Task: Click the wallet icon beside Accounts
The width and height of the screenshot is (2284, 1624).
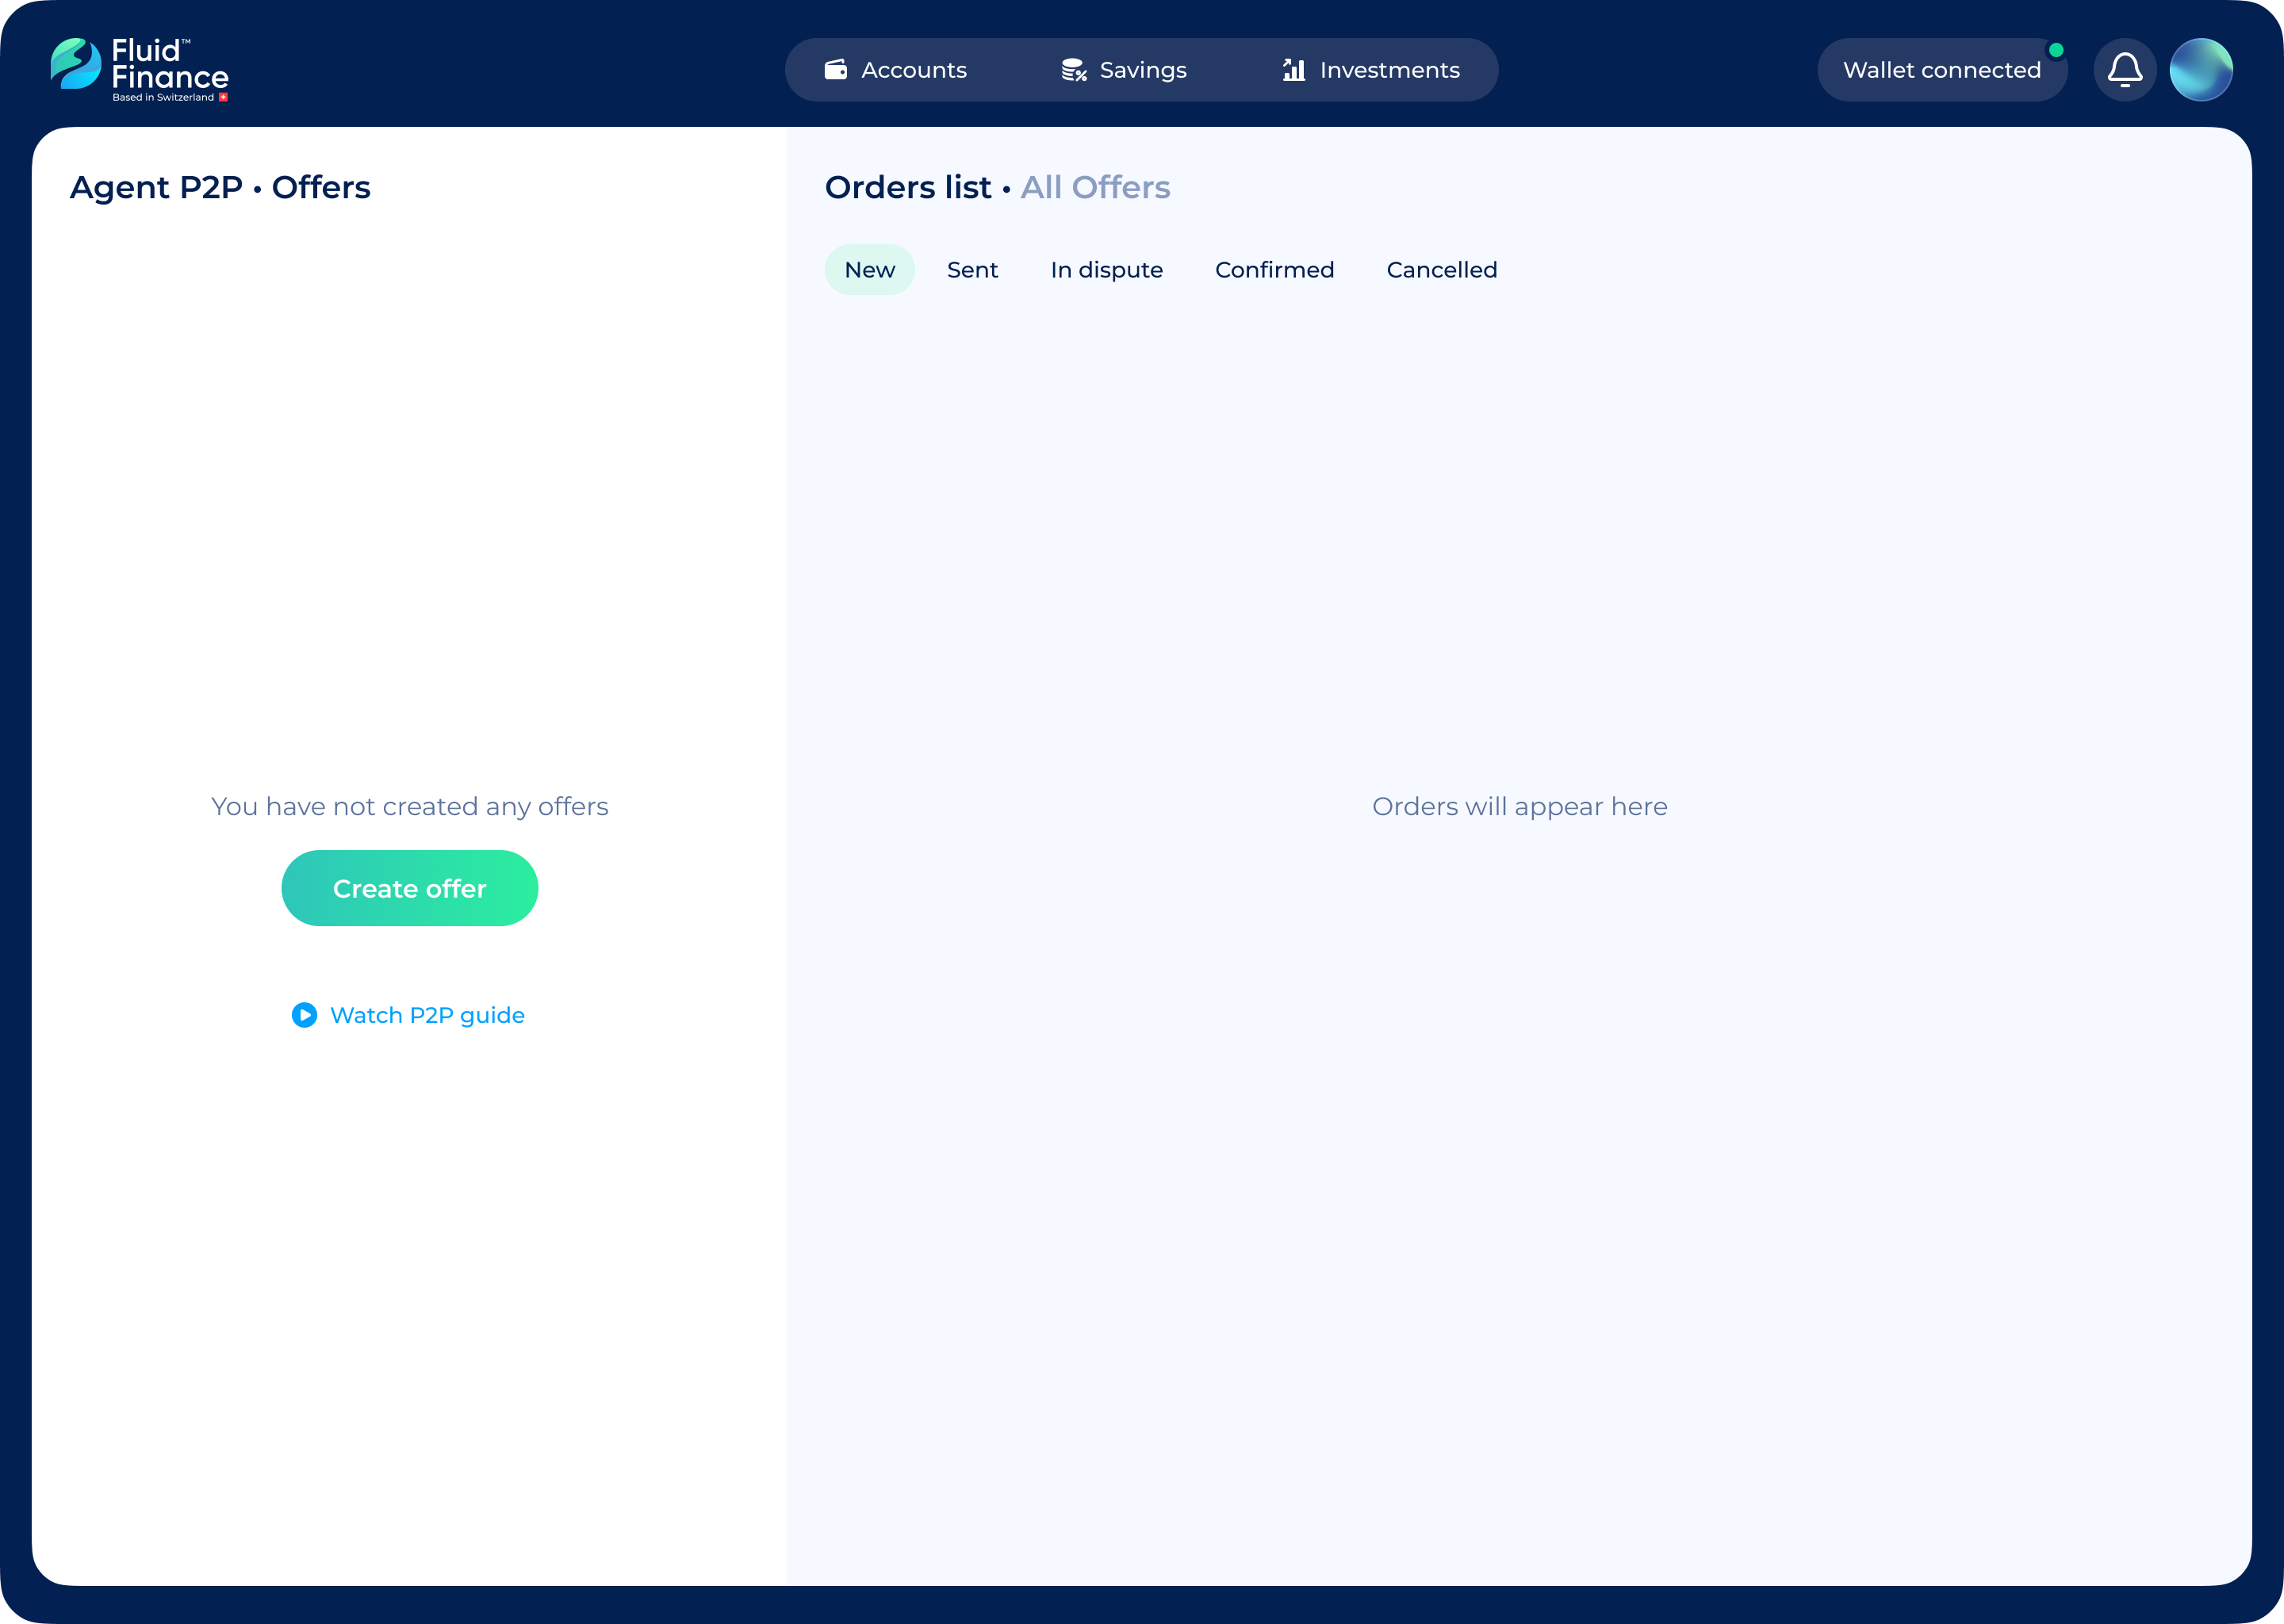Action: [x=836, y=70]
